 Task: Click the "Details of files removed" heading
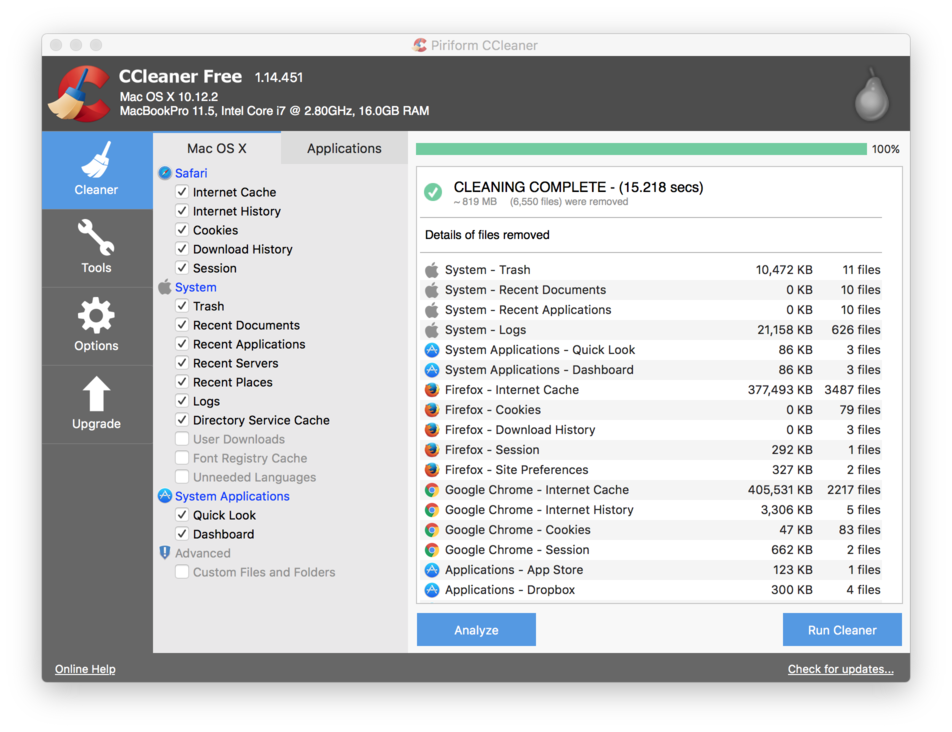point(487,235)
